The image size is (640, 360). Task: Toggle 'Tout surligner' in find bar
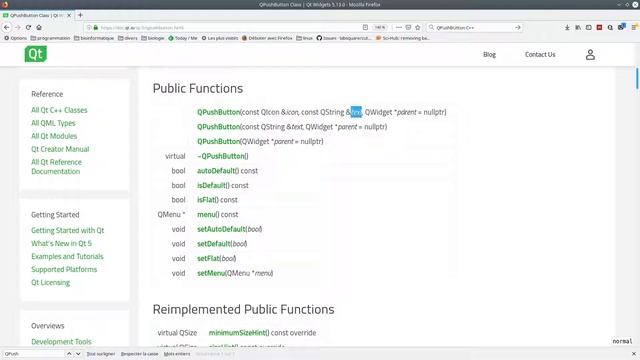pyautogui.click(x=100, y=354)
